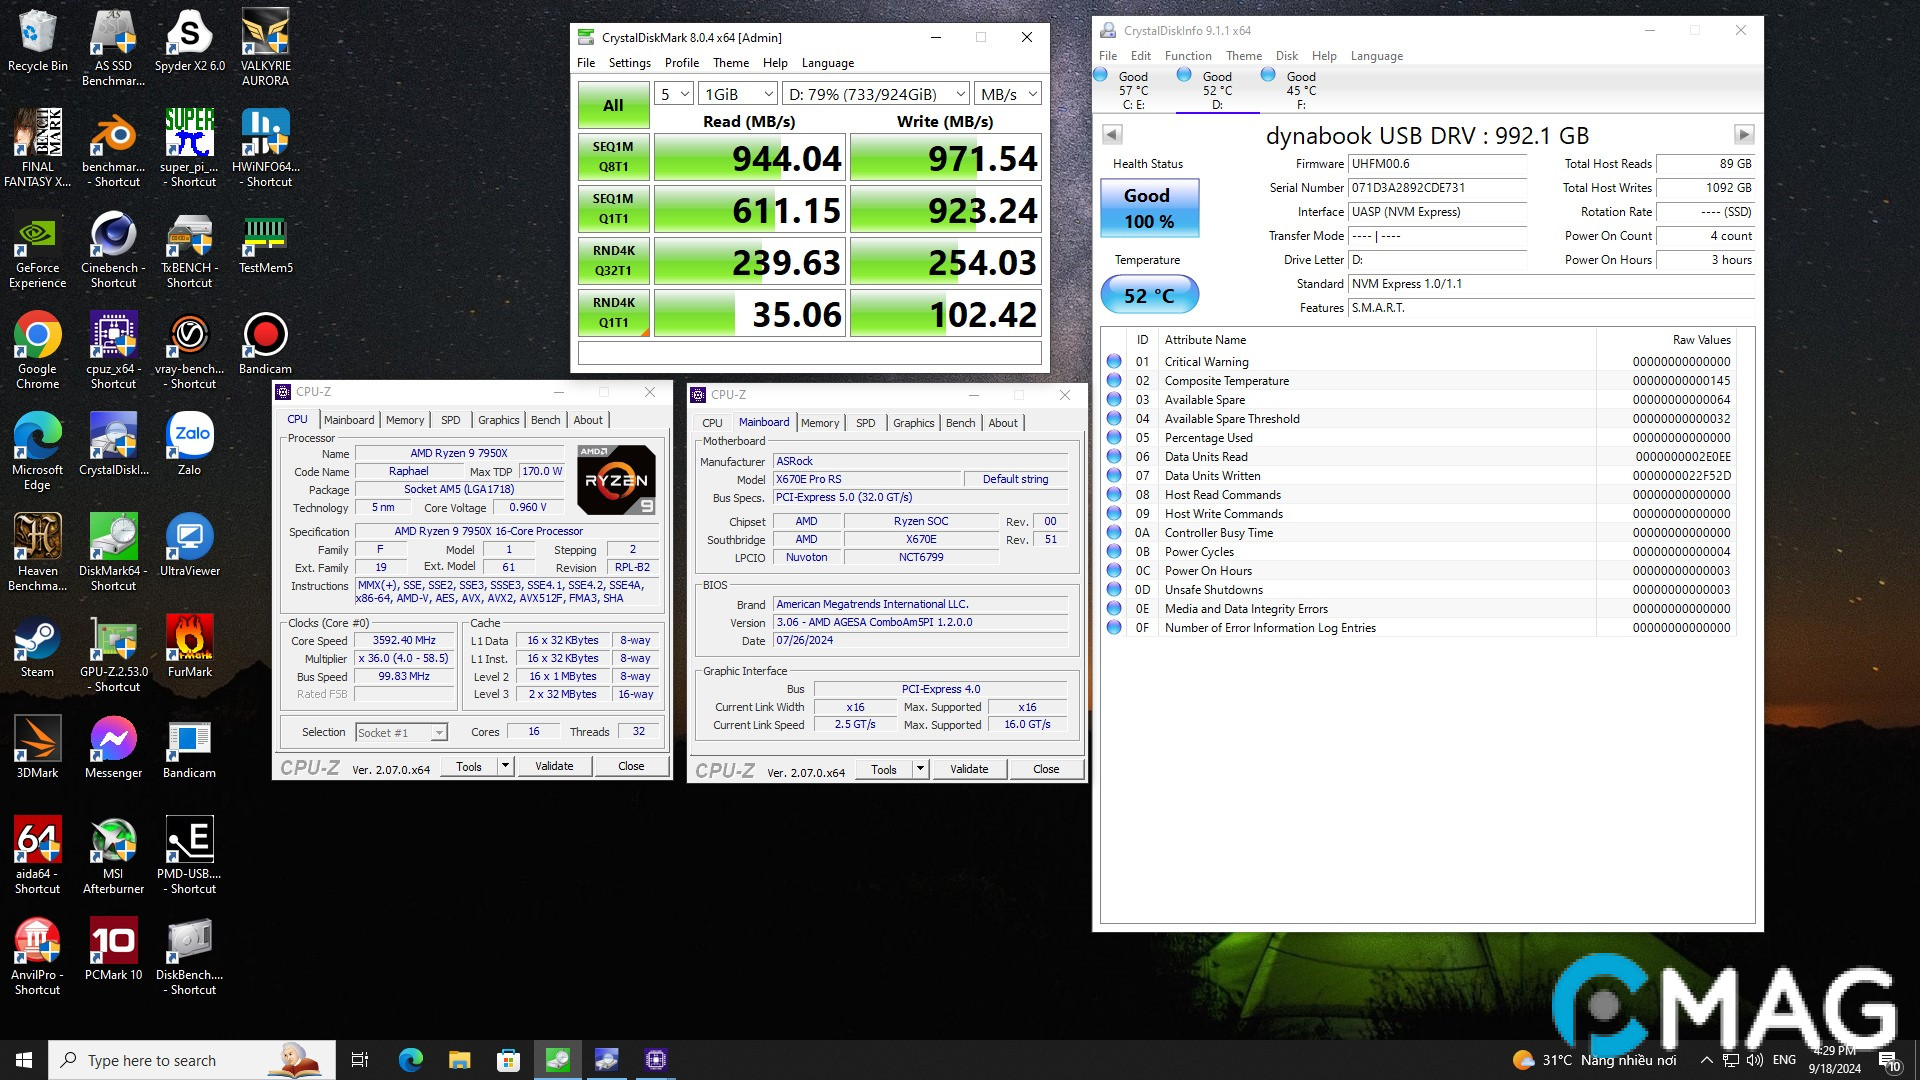Expand the test count dropdown showing 5
The width and height of the screenshot is (1920, 1080).
674,94
